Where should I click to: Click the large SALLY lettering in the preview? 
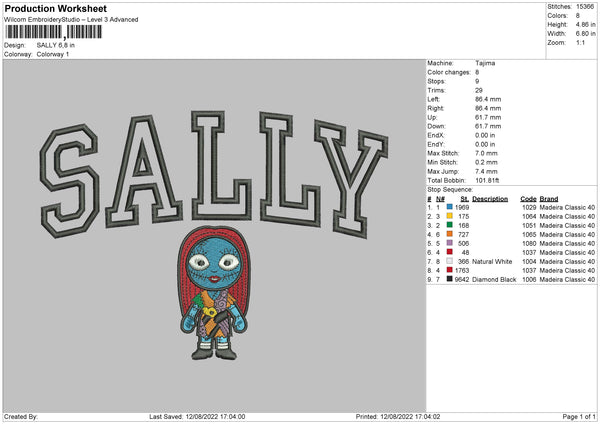coord(214,174)
